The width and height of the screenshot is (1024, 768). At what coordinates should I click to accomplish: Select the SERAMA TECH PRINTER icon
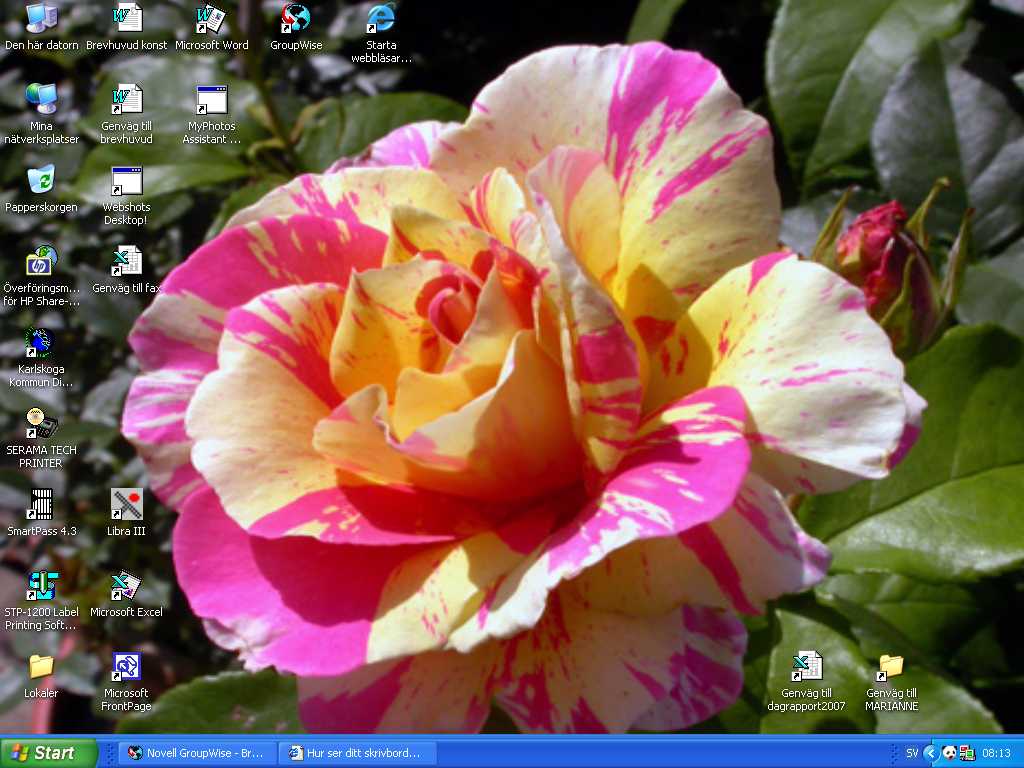[41, 424]
